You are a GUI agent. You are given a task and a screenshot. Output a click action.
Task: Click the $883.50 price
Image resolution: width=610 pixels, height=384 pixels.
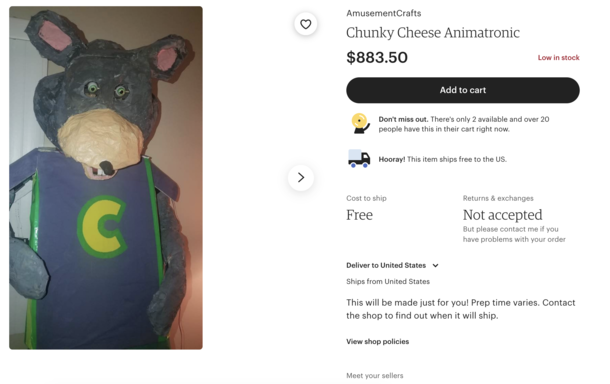(377, 58)
